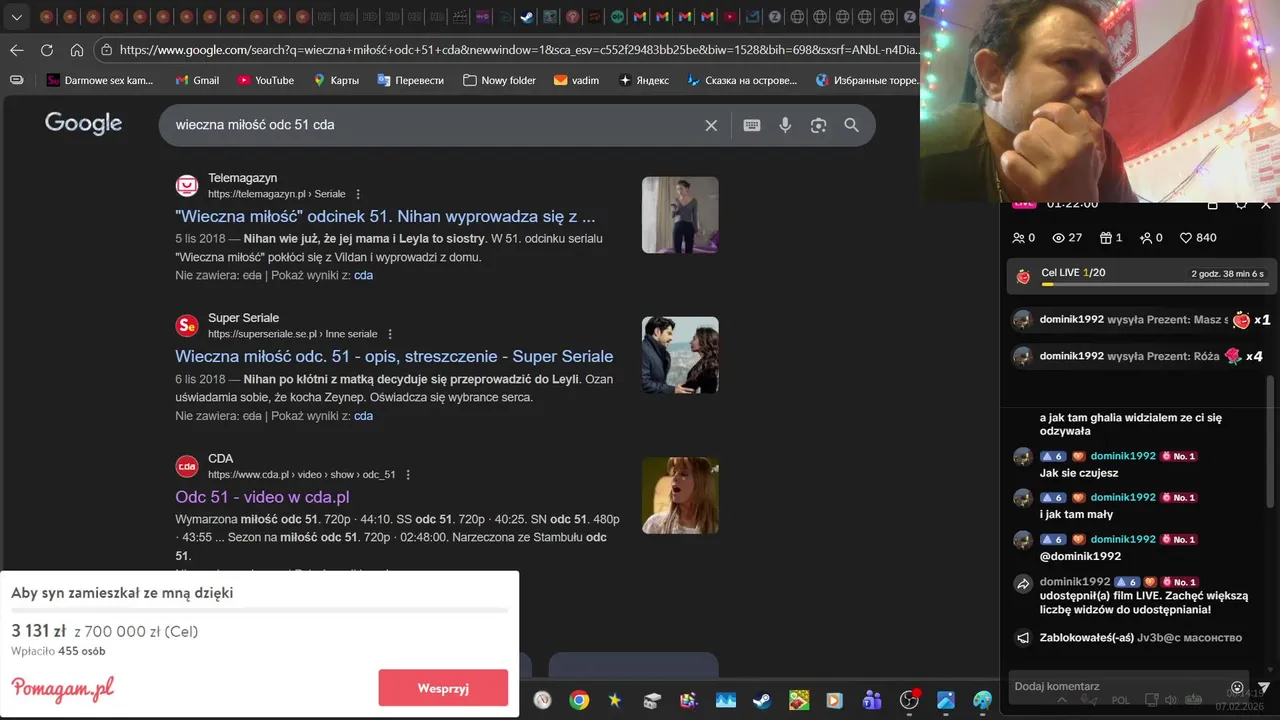Open Microsoft Teams from the taskbar

click(872, 700)
